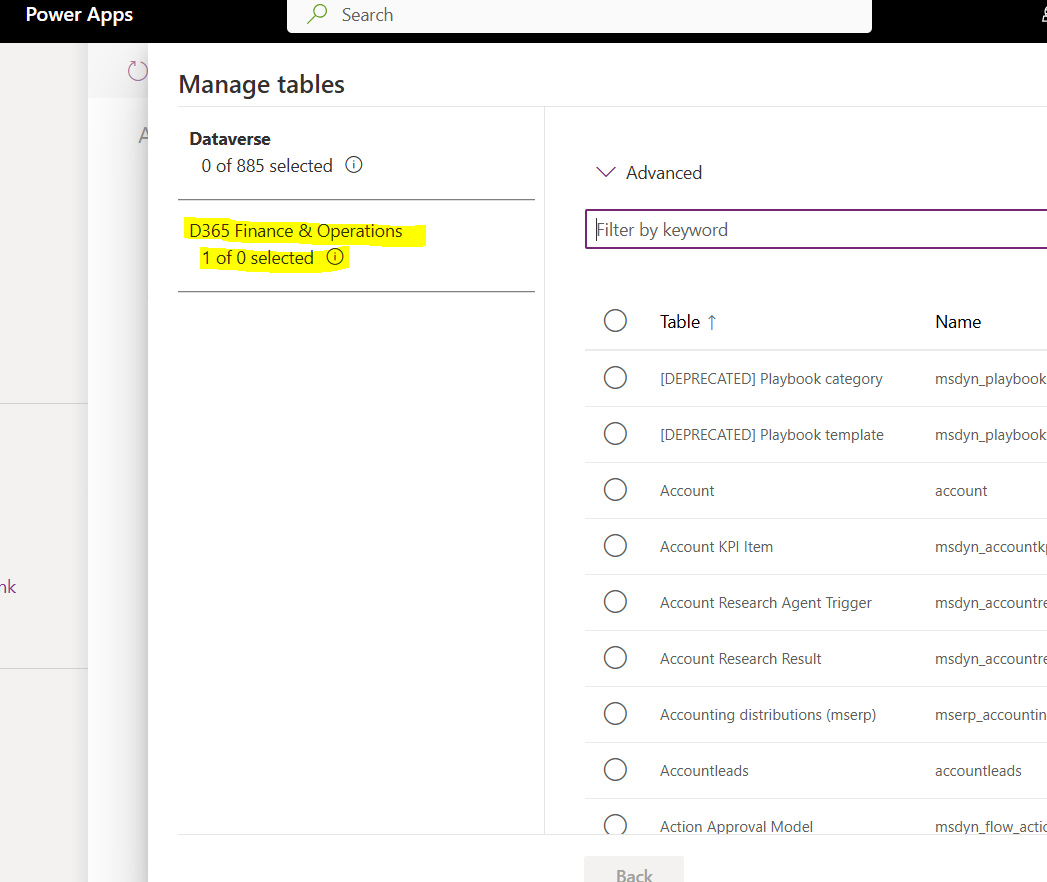
Task: Open info icon next to 1 of 0 selected
Action: pos(335,257)
